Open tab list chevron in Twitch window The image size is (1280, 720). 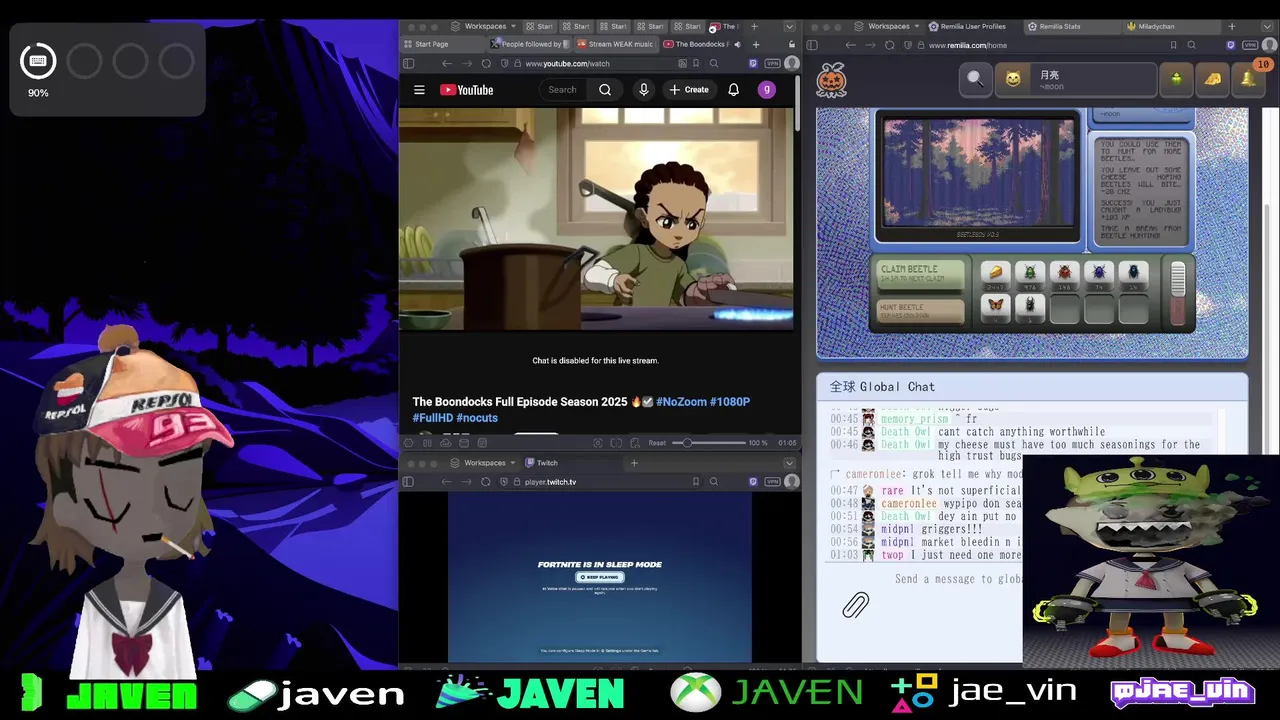pyautogui.click(x=789, y=463)
